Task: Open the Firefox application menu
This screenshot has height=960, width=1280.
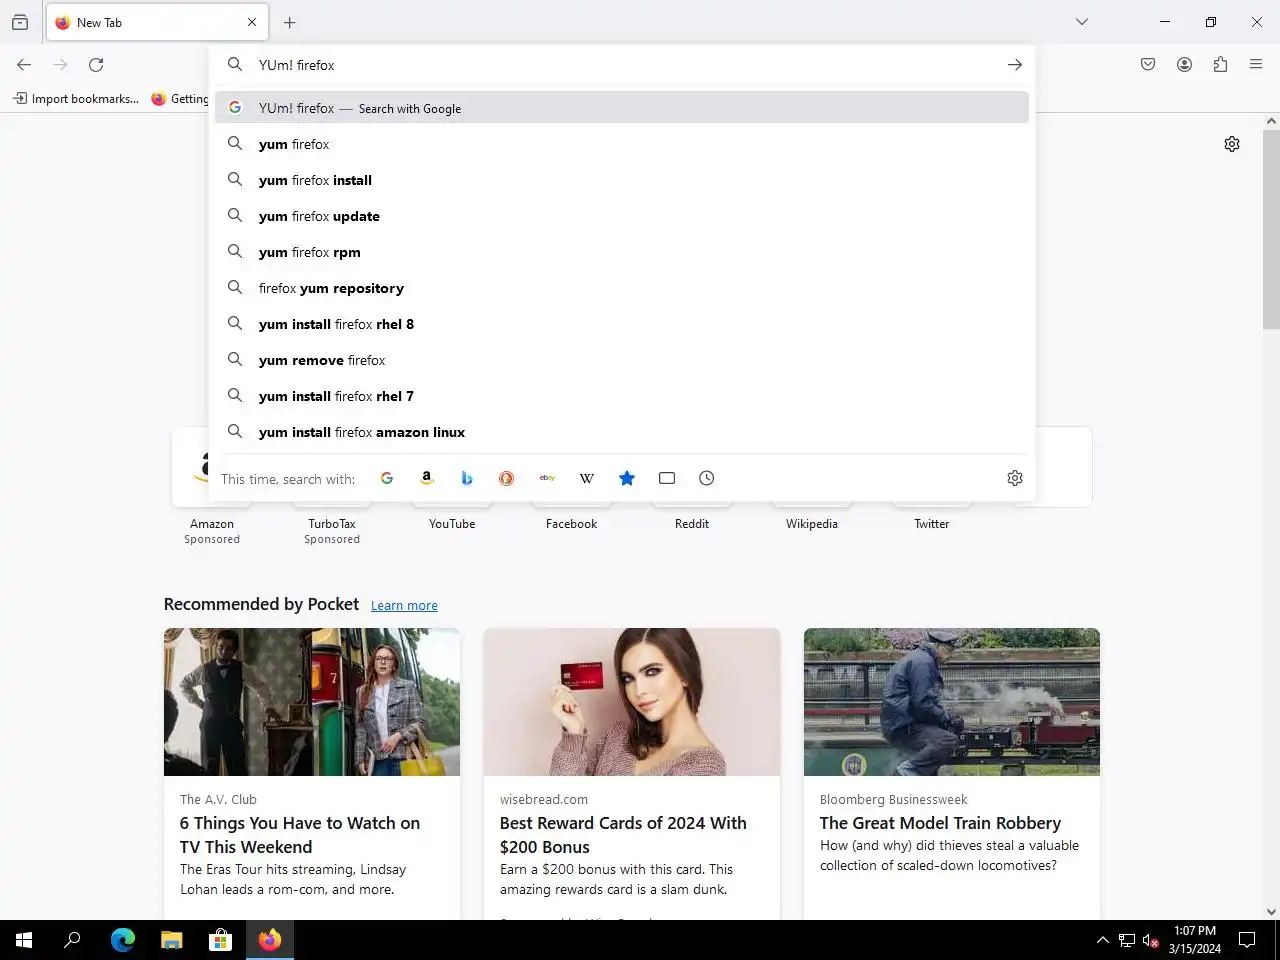Action: point(1256,65)
